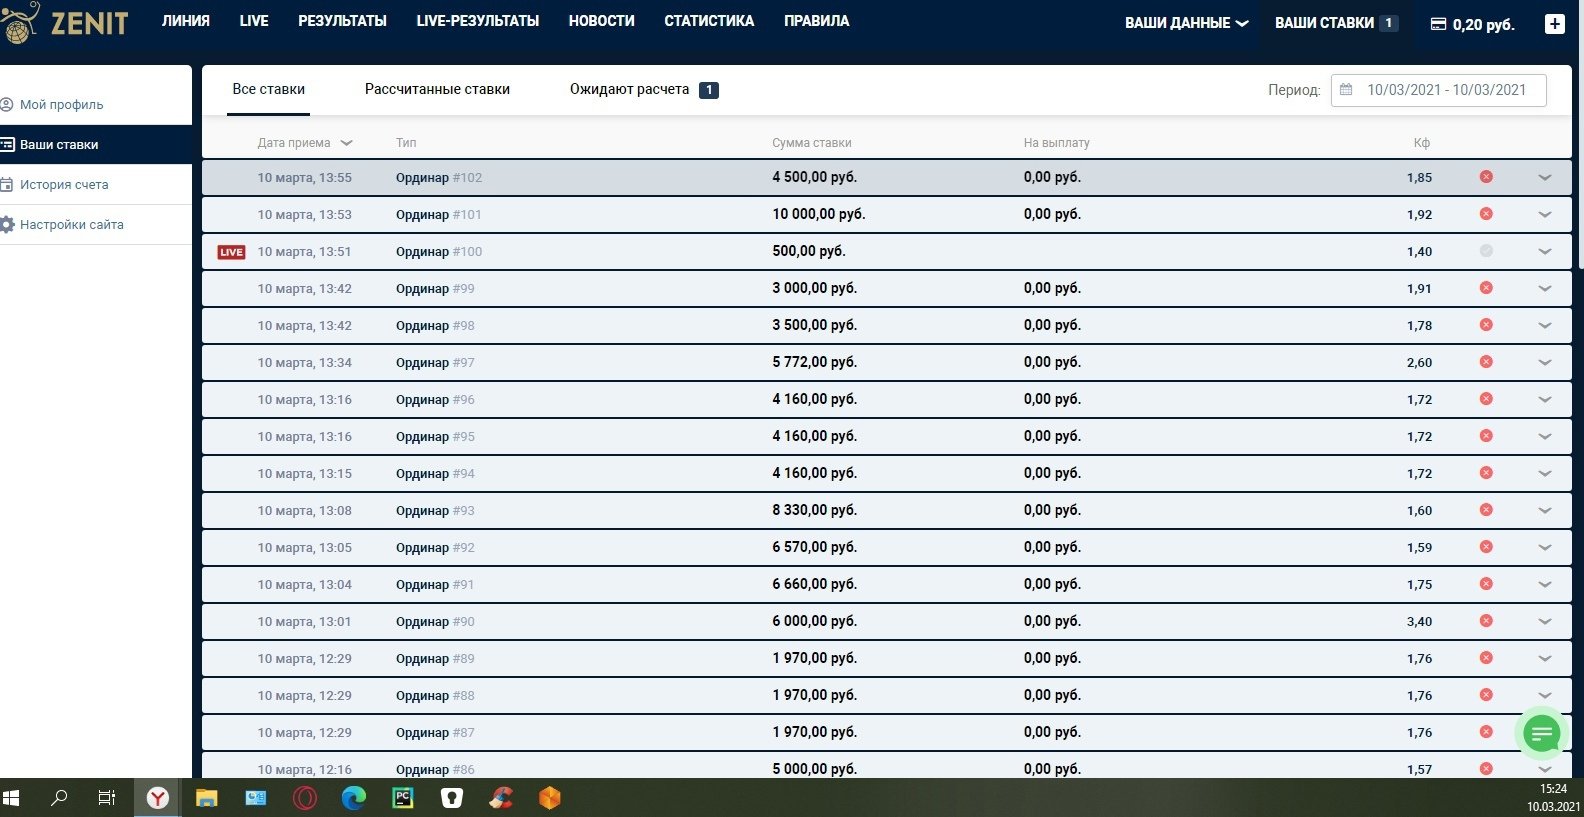The image size is (1584, 817).
Task: Open Ваши ставки in header
Action: coord(1324,23)
